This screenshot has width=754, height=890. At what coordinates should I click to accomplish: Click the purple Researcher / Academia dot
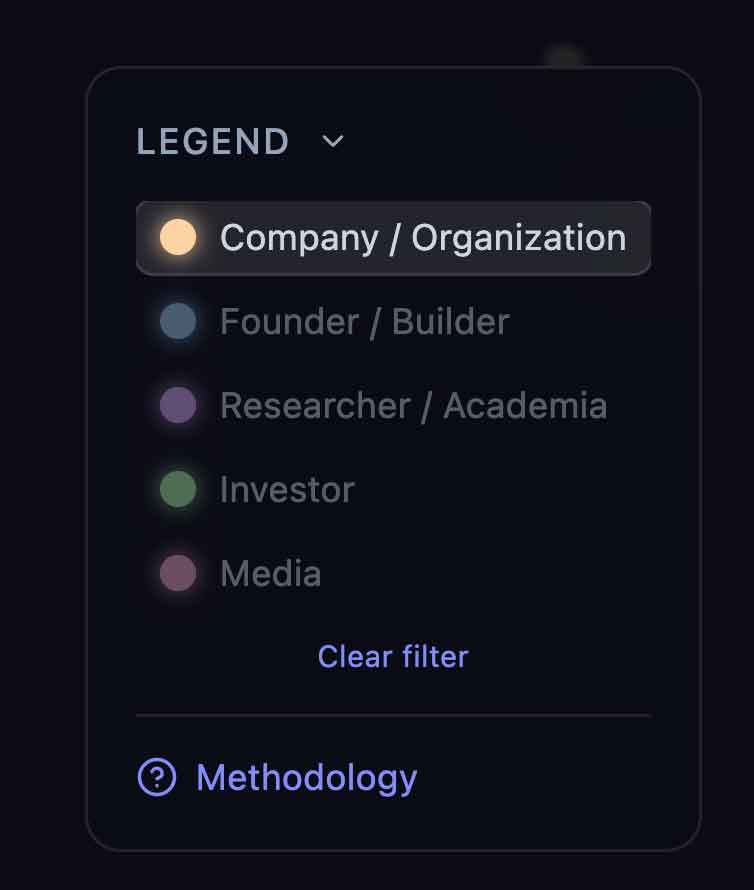(x=178, y=406)
